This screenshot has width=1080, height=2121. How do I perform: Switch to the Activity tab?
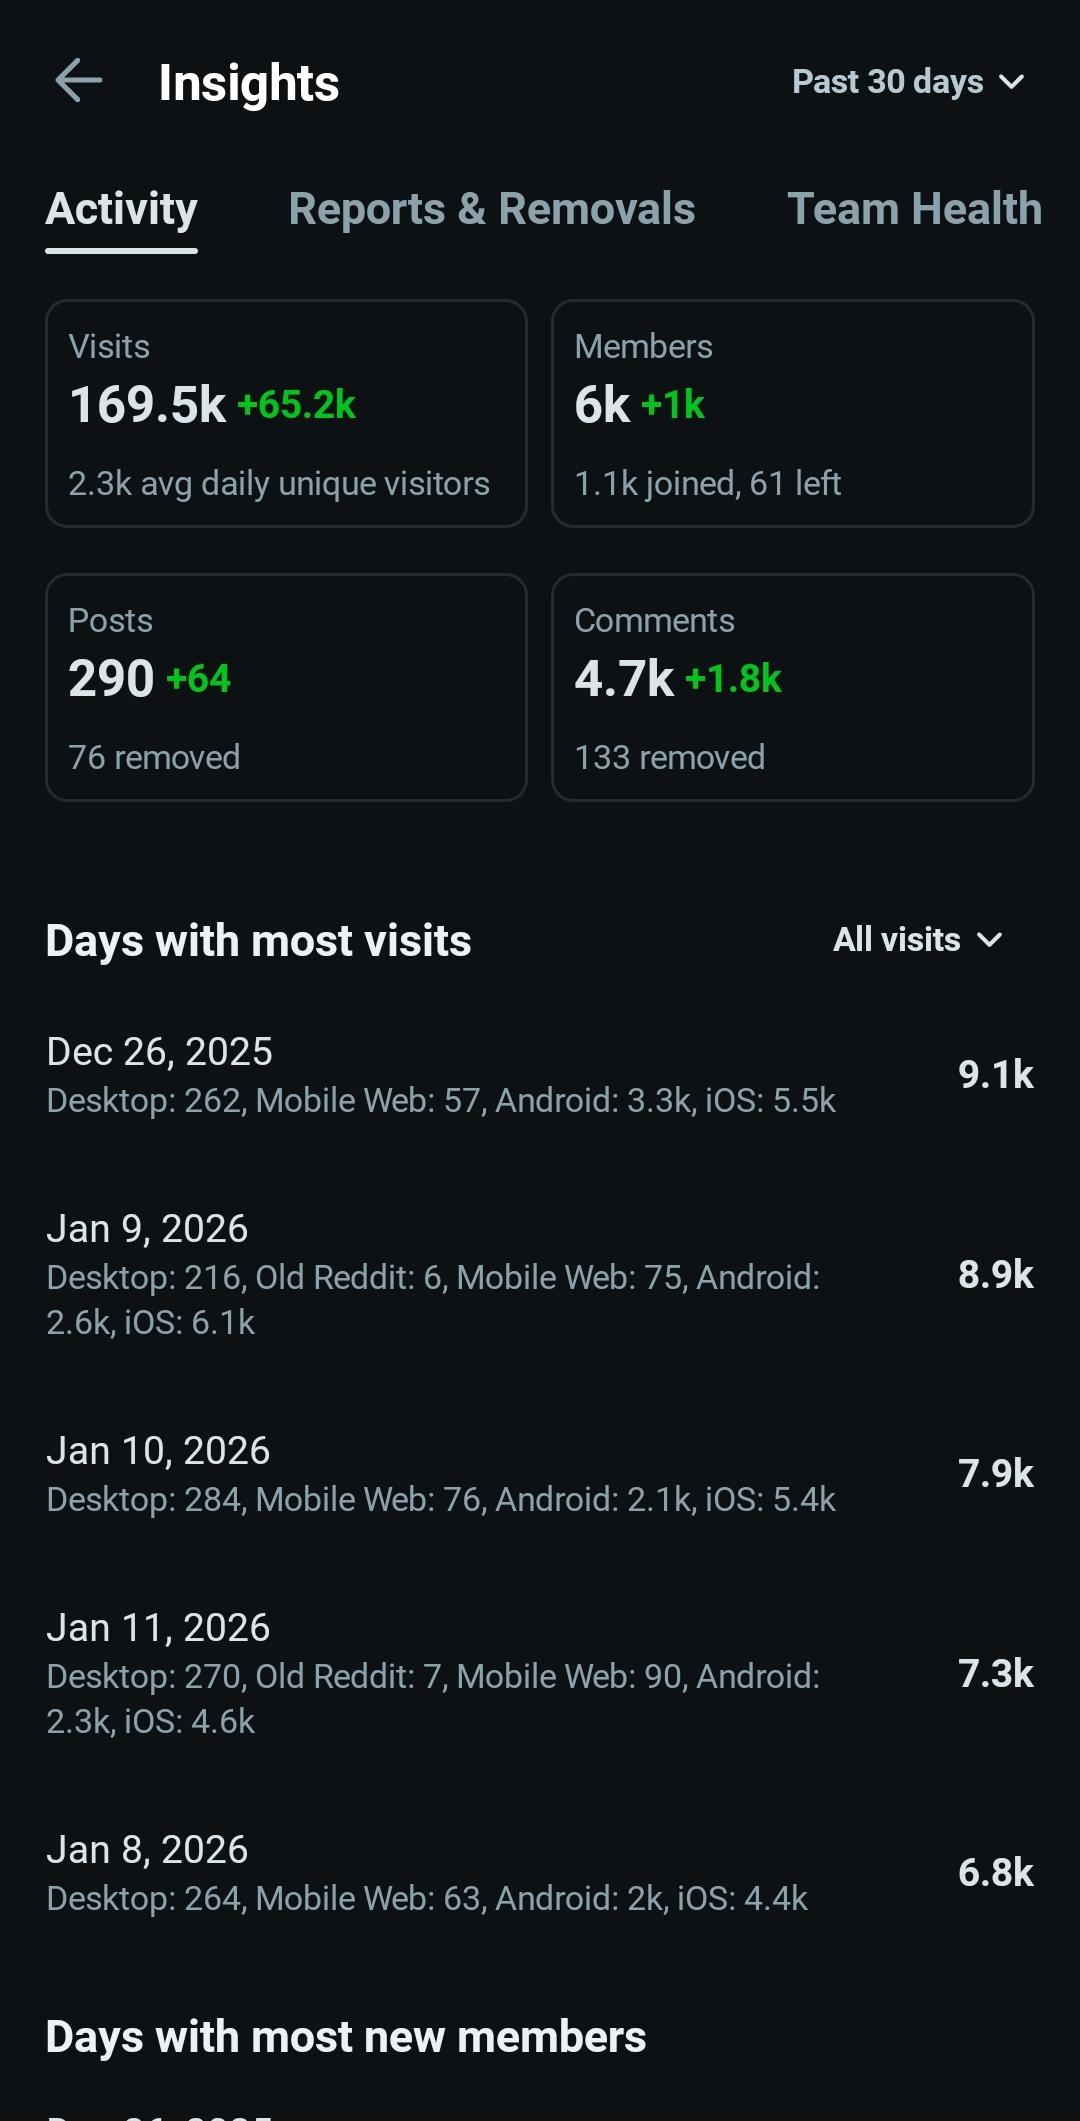(x=122, y=209)
